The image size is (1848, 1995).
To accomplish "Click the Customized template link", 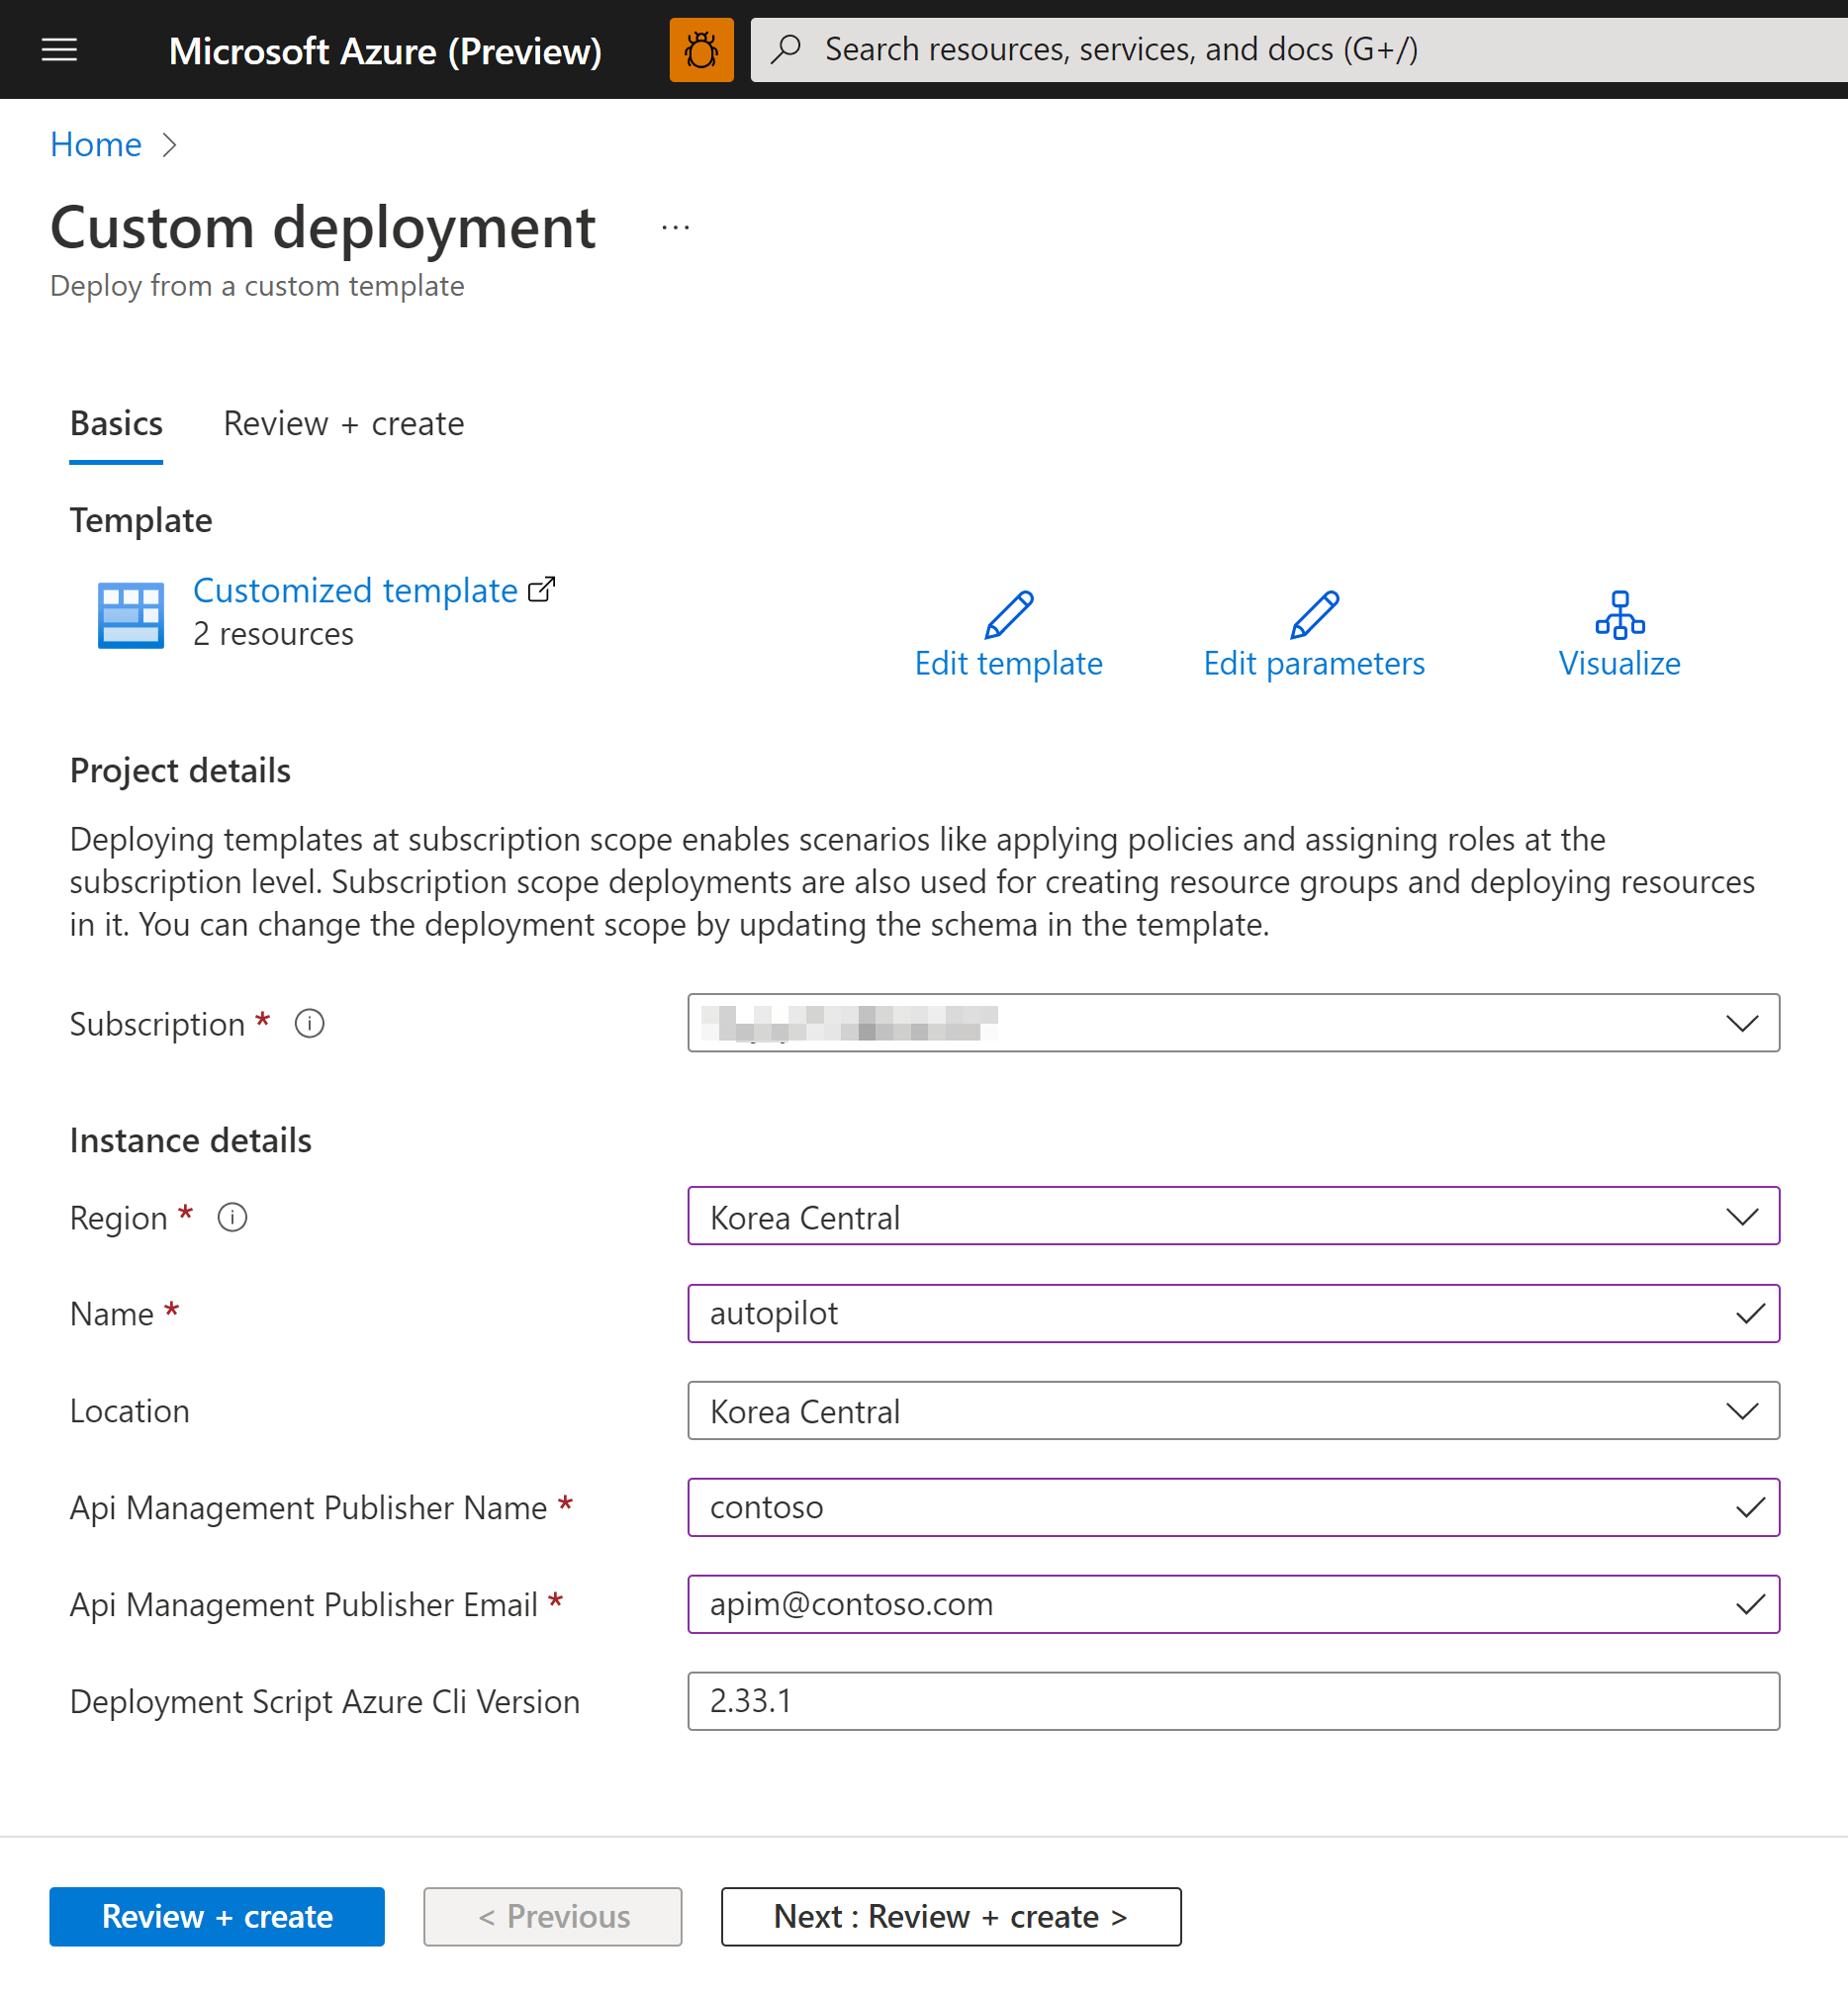I will (356, 590).
